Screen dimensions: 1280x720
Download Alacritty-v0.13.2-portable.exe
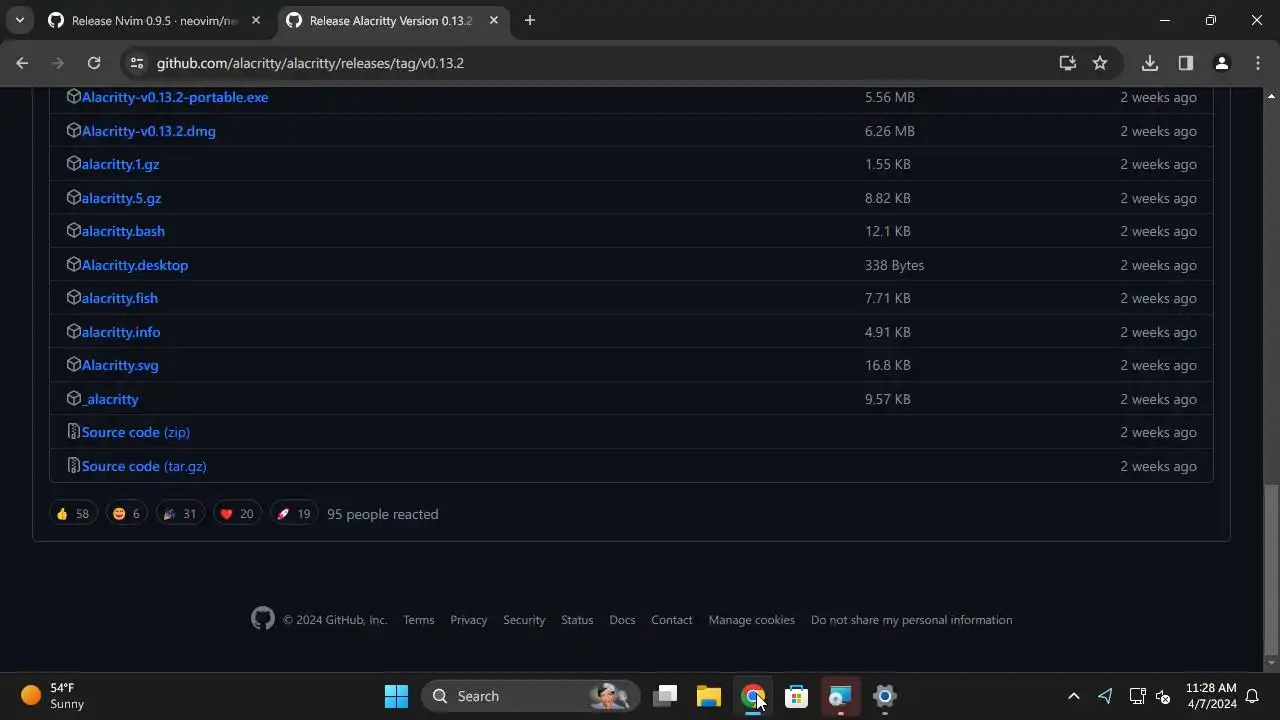pos(175,97)
